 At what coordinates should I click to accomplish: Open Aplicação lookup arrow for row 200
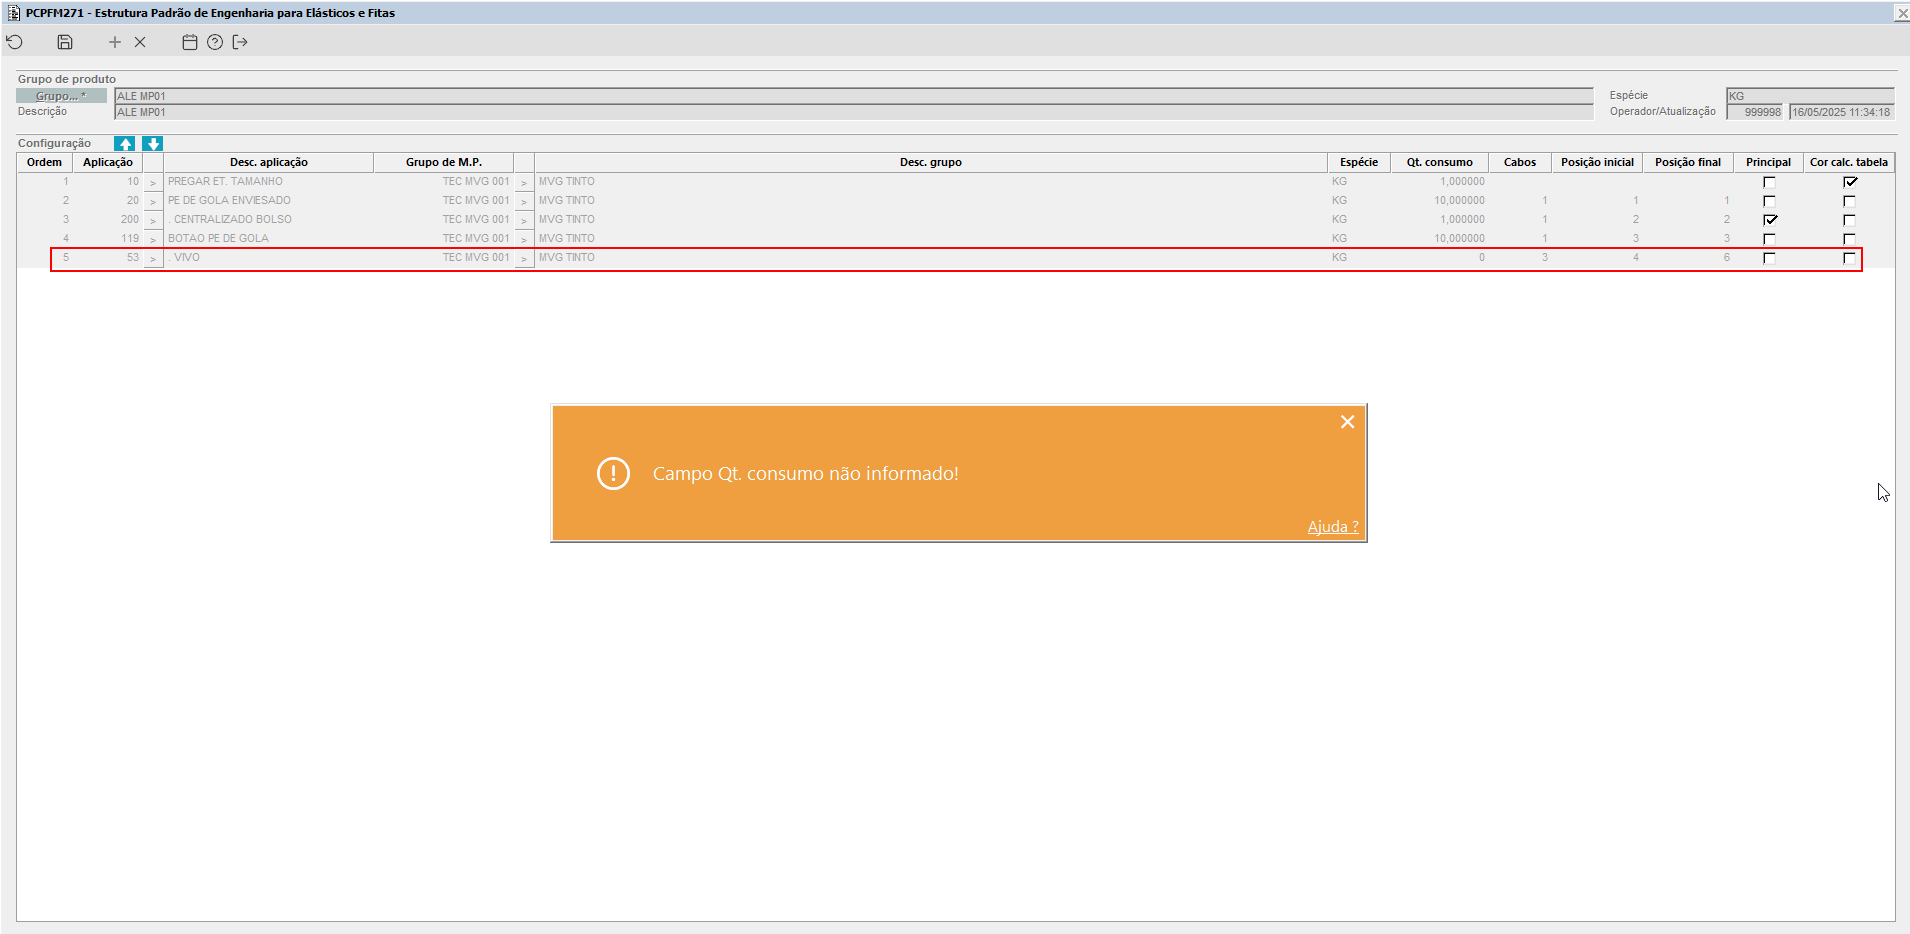(153, 220)
